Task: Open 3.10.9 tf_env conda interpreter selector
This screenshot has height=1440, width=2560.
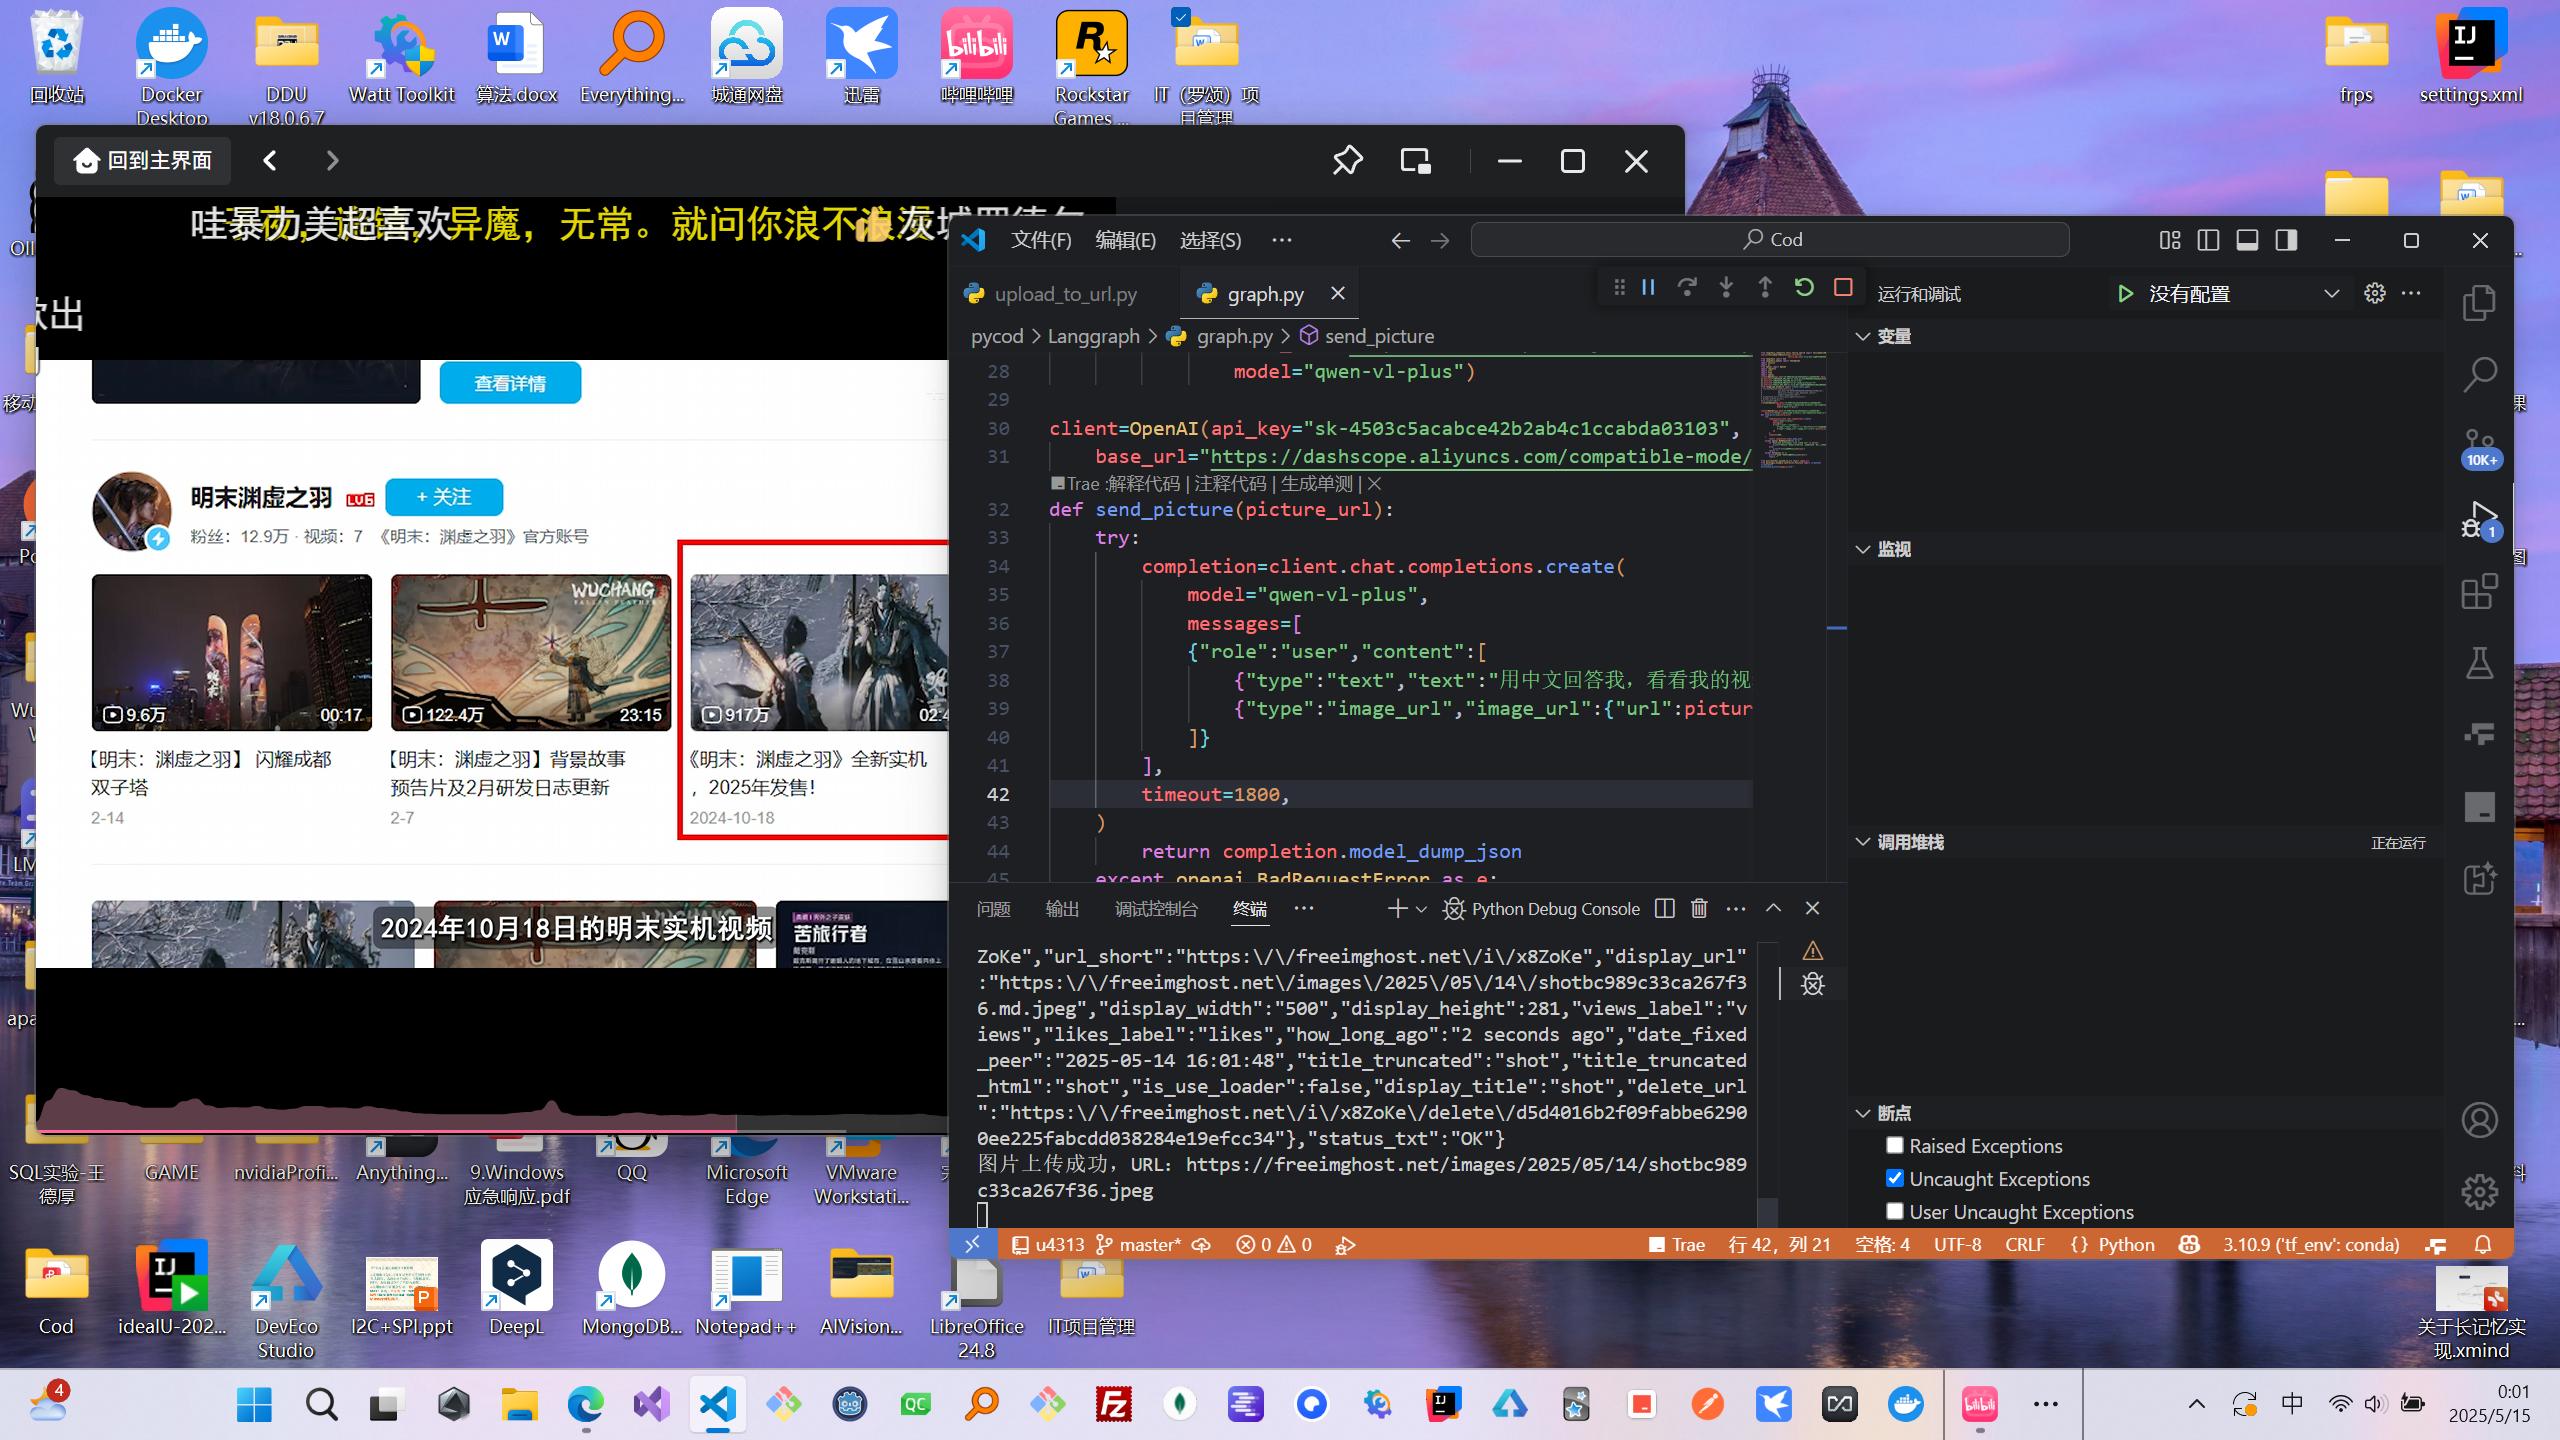Action: click(x=2311, y=1244)
